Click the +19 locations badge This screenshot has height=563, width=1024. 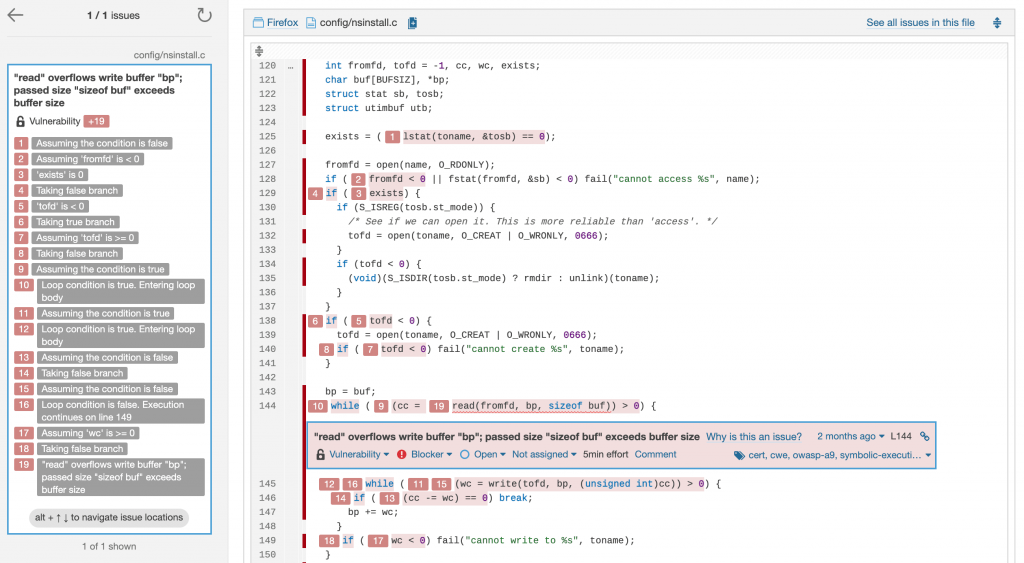coord(97,121)
